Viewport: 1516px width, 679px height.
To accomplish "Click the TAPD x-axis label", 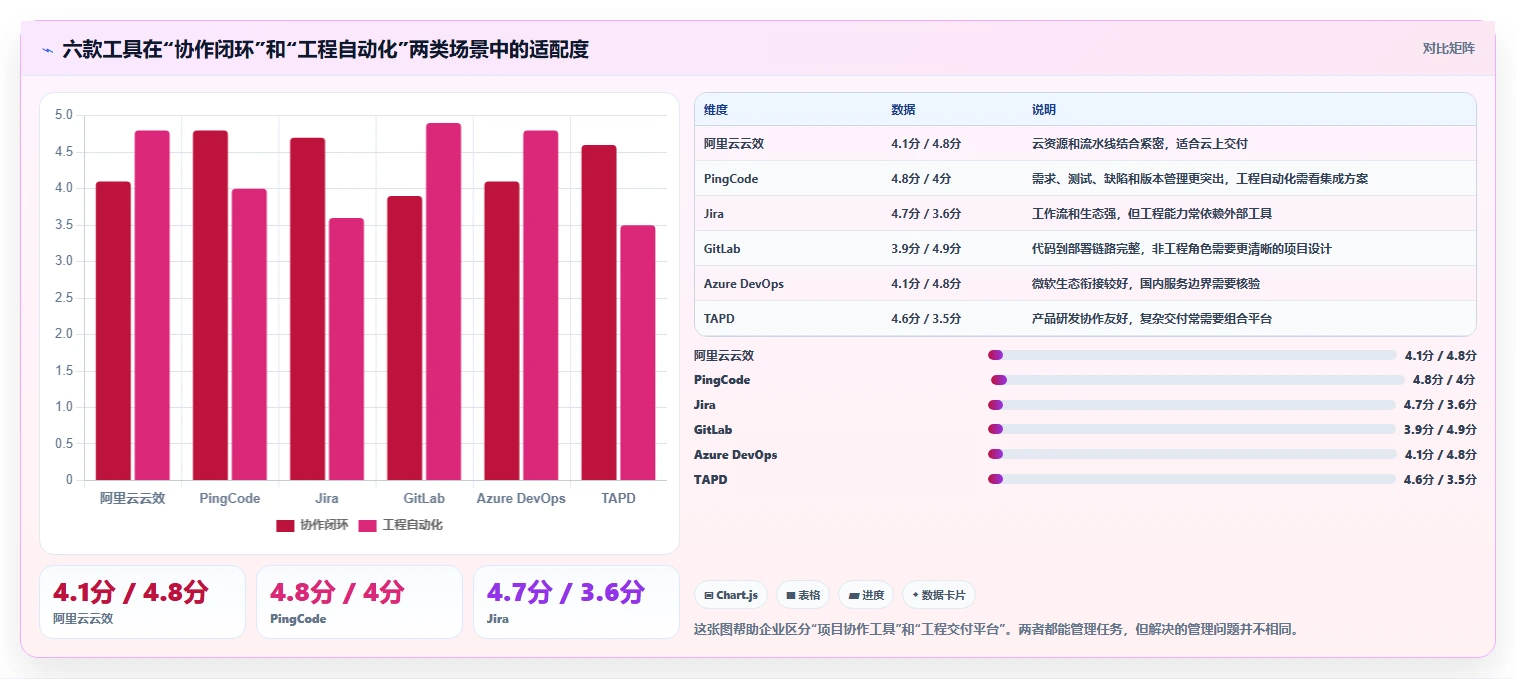I will click(x=618, y=498).
